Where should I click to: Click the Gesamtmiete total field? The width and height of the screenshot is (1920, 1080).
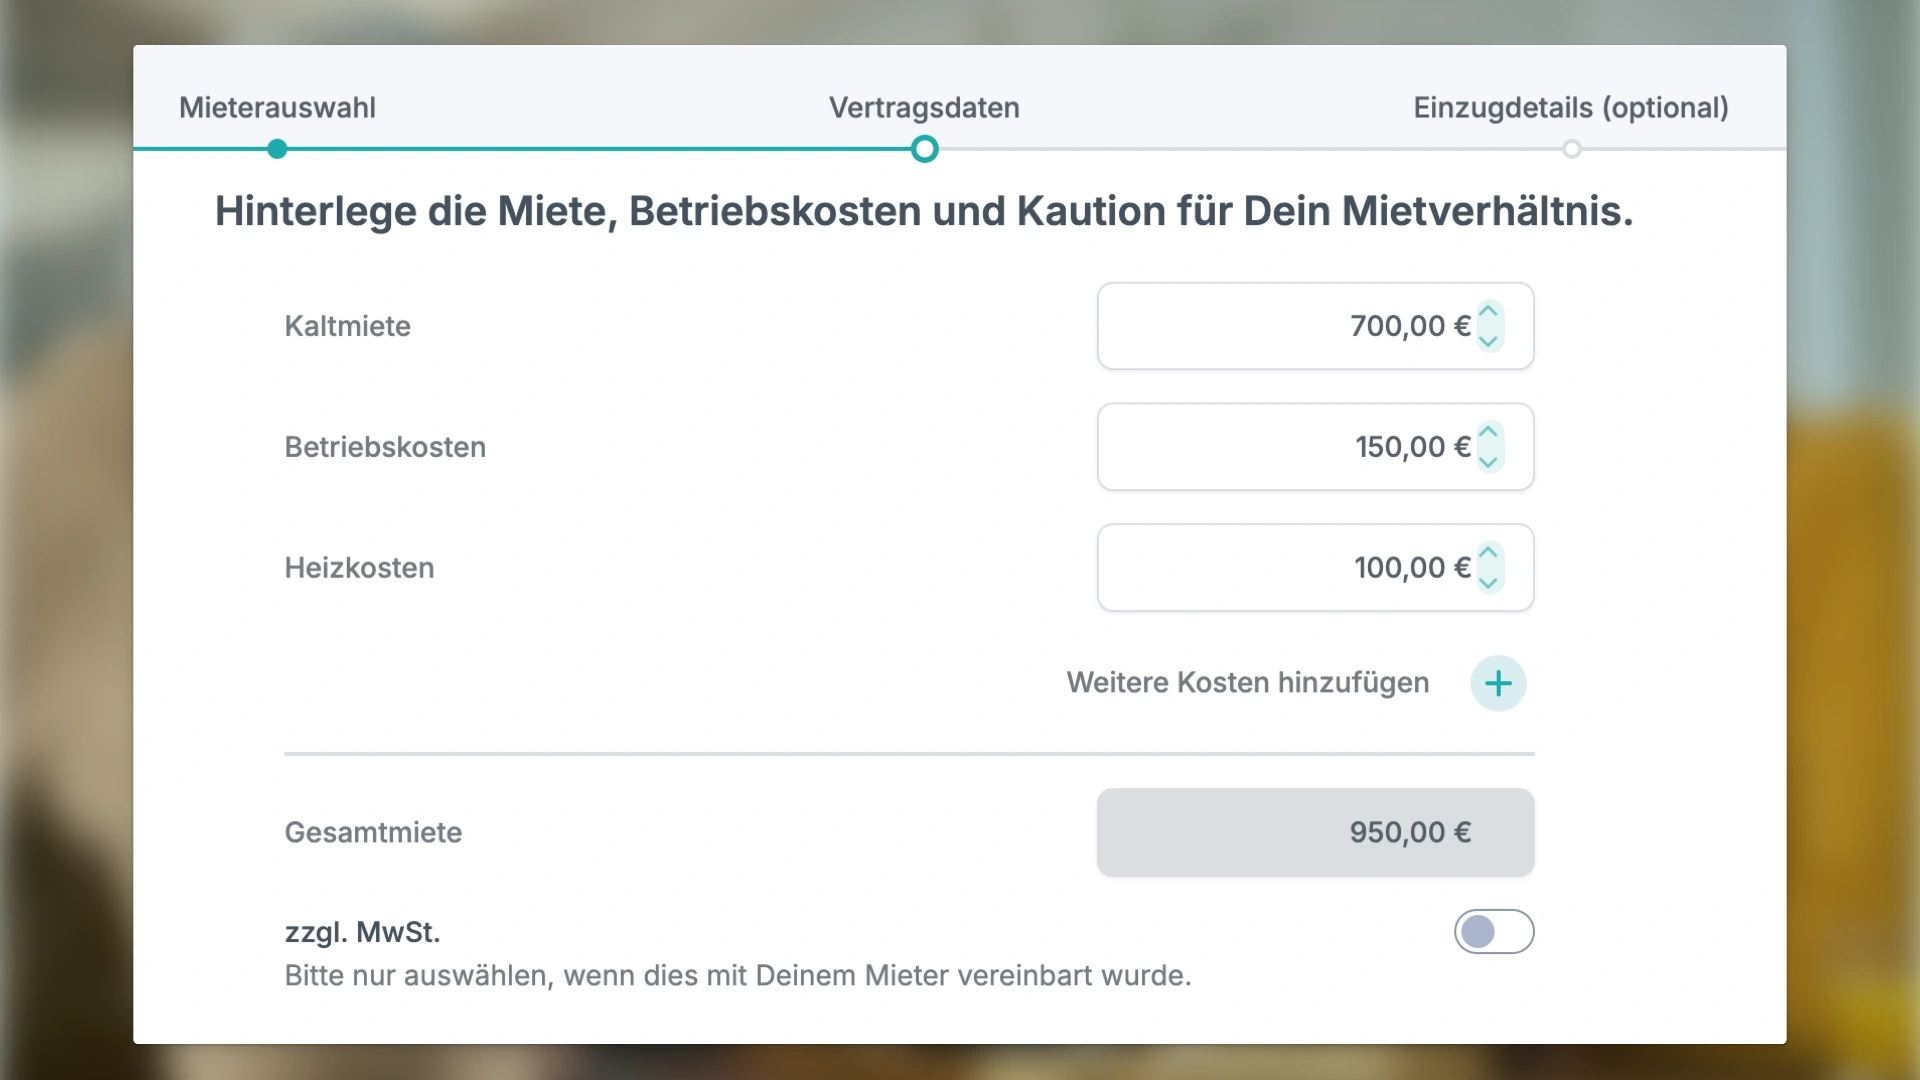1315,833
